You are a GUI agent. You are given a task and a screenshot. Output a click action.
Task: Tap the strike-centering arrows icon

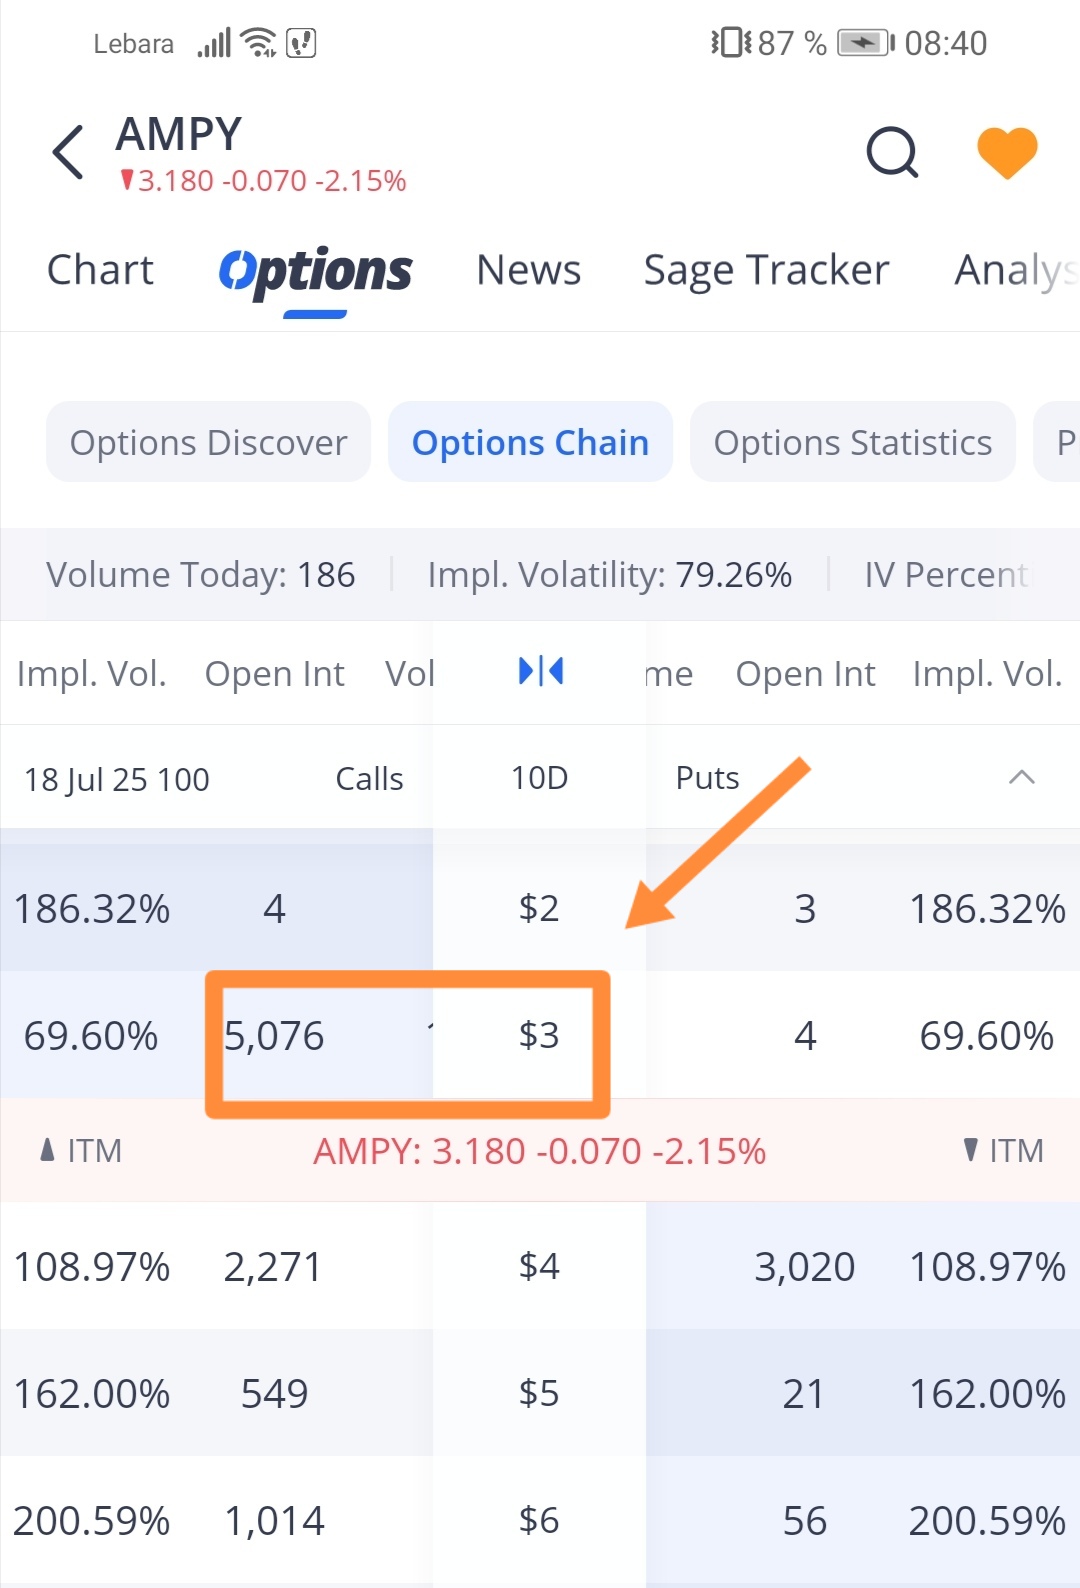click(540, 671)
